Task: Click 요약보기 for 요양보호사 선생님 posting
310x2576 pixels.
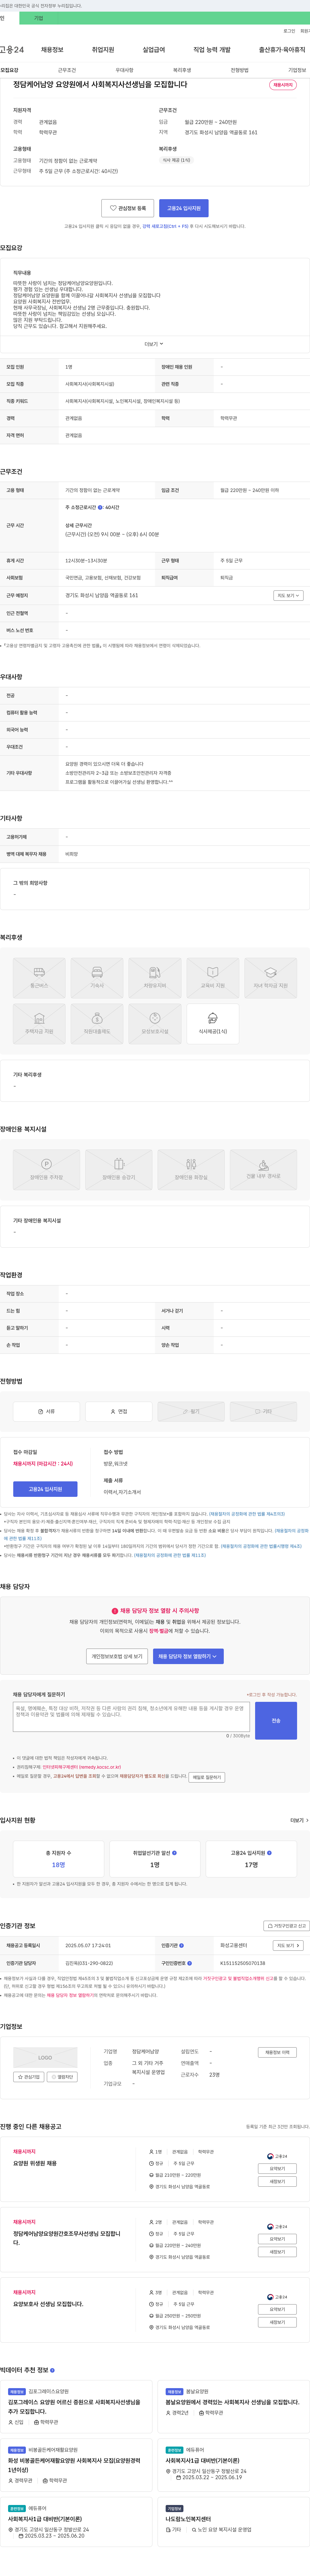Action: 277,2309
